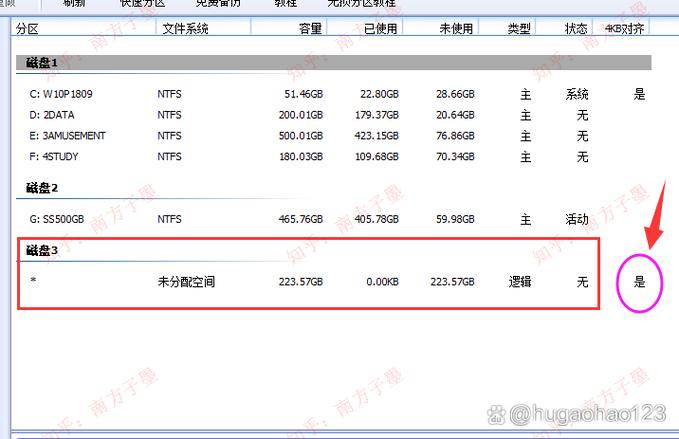Click the 465.76GB capacity value

(x=301, y=219)
